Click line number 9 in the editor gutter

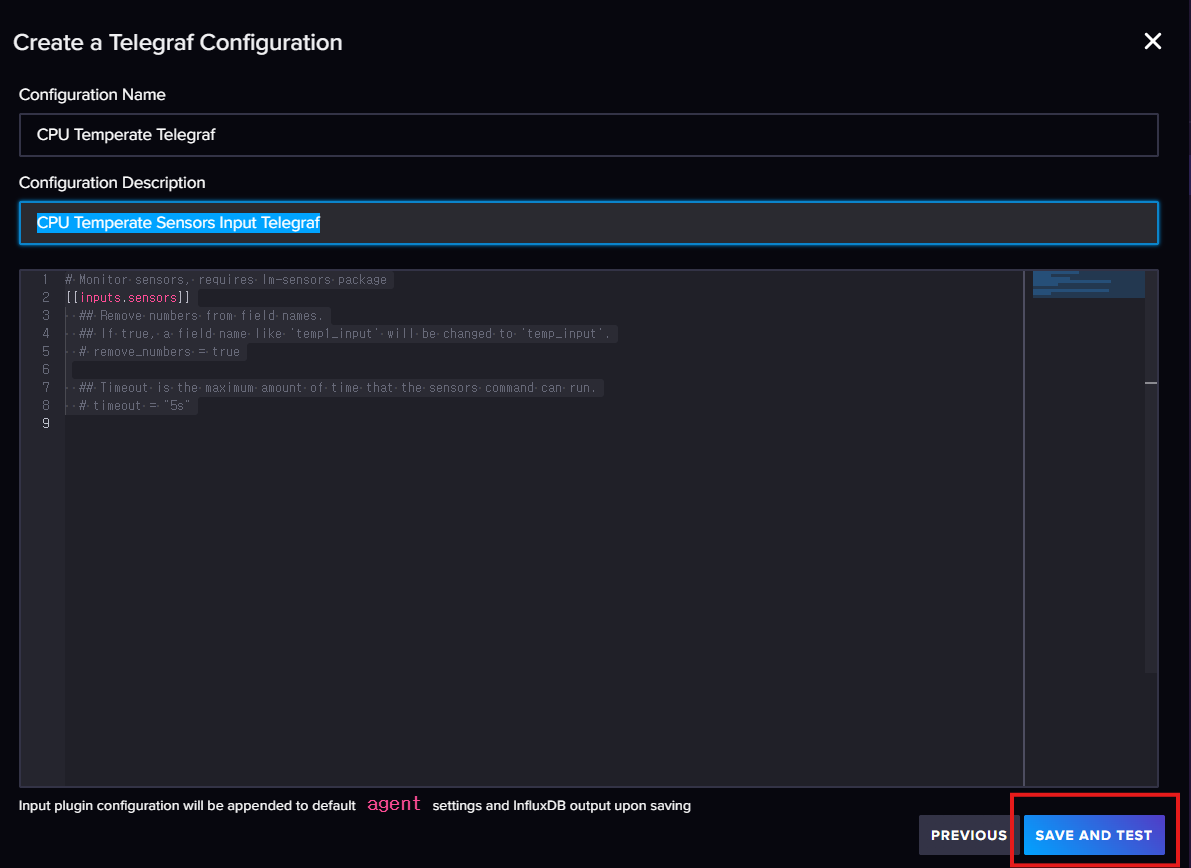(x=46, y=423)
